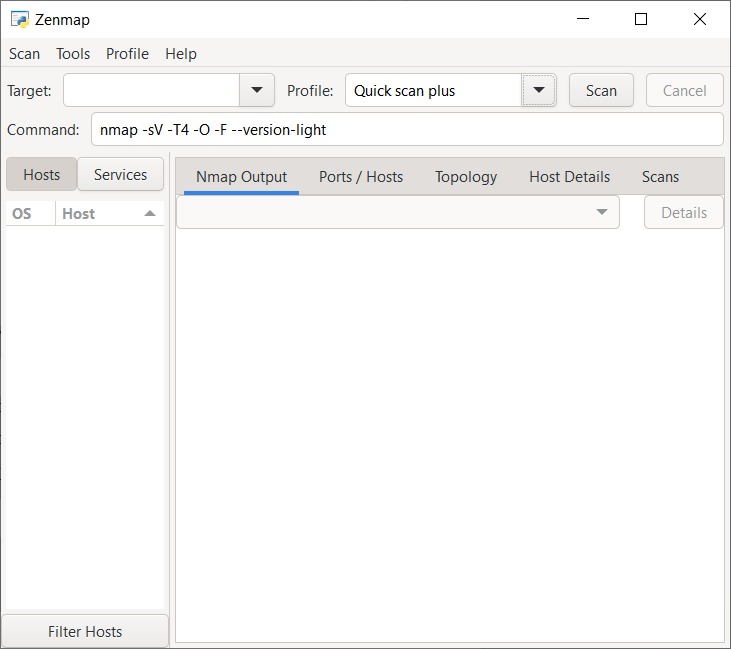Image resolution: width=731 pixels, height=649 pixels.
Task: Switch to the Nmap Output tab
Action: [x=241, y=177]
